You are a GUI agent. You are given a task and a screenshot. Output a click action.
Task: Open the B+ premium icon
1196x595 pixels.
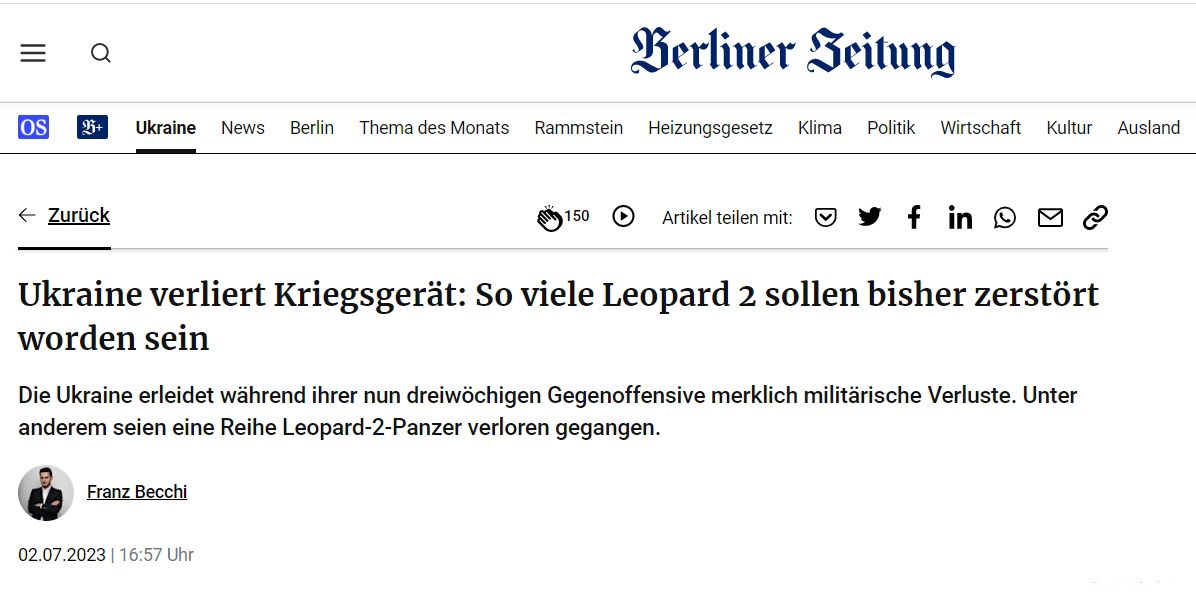pos(92,127)
